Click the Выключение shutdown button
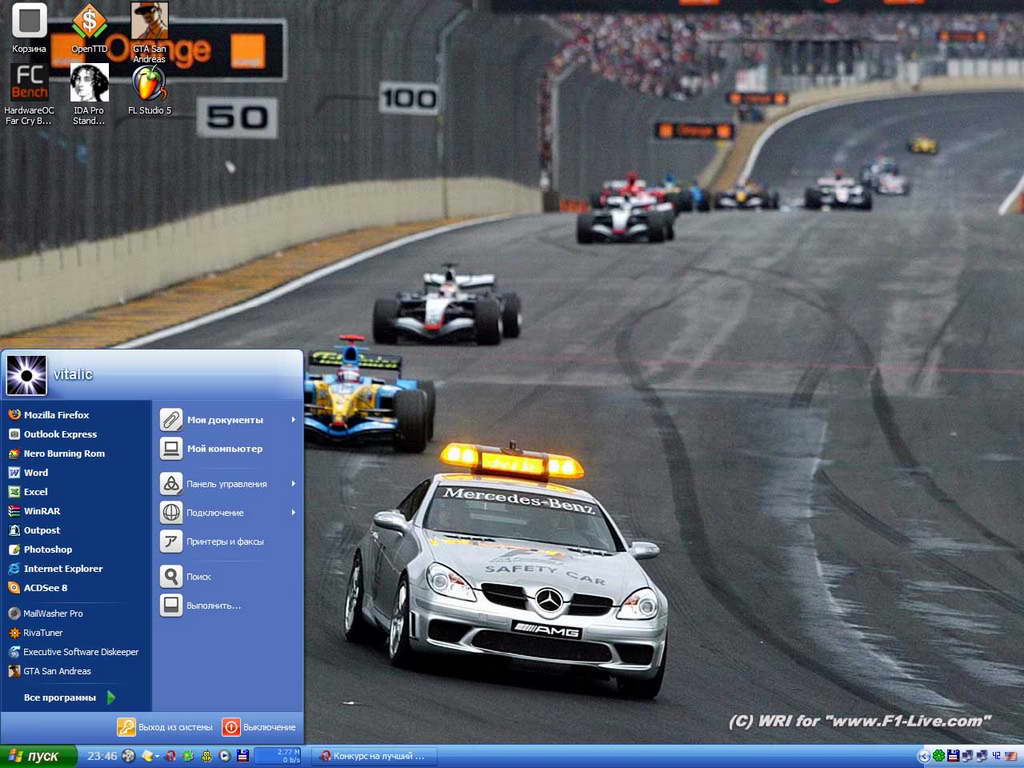The image size is (1024, 768). click(x=259, y=727)
